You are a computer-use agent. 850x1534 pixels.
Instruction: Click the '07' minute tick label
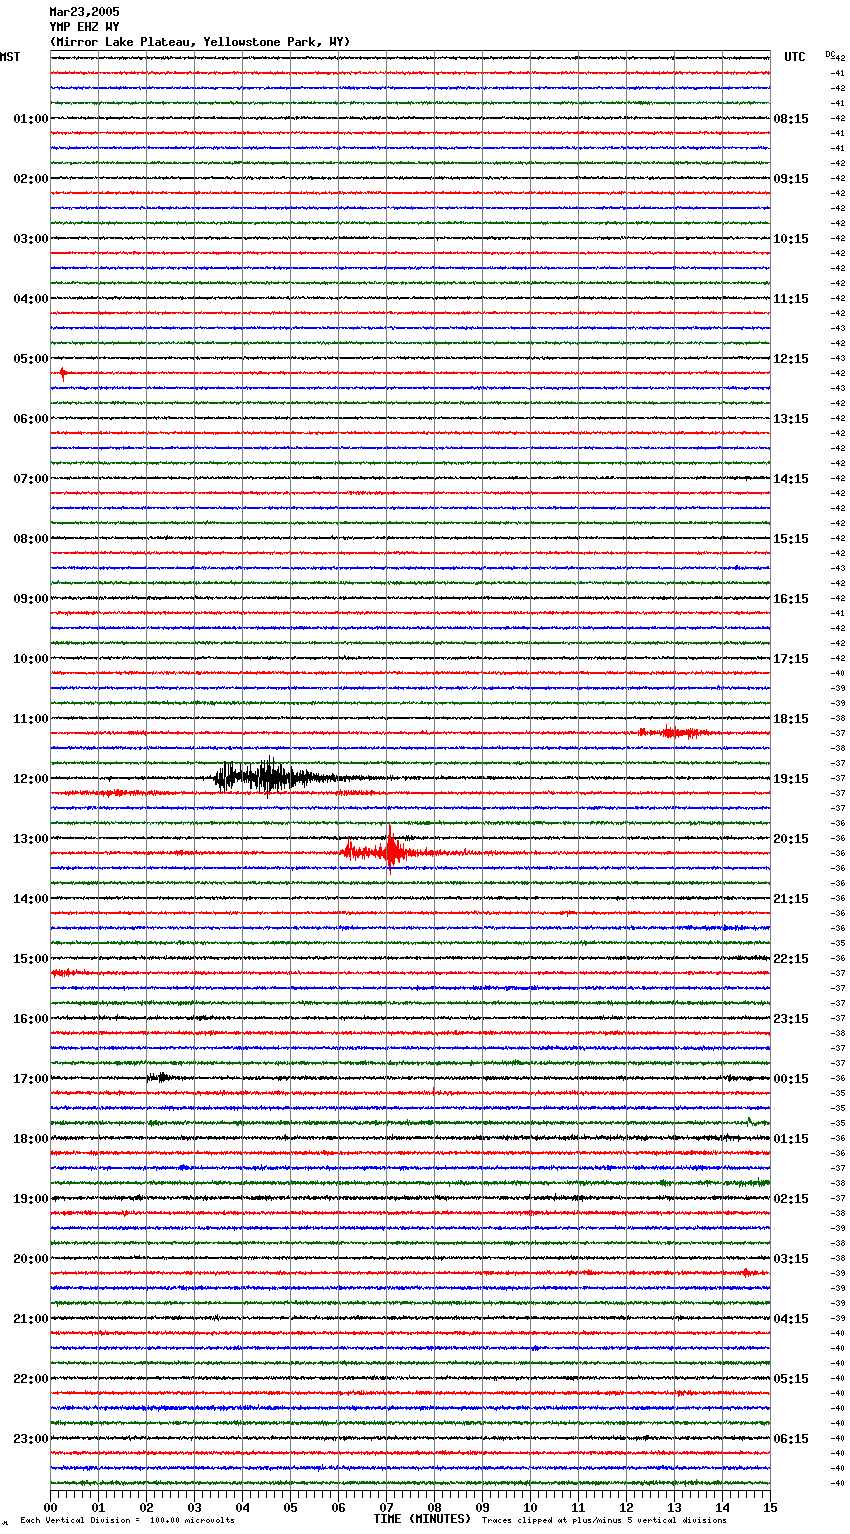pyautogui.click(x=387, y=1507)
